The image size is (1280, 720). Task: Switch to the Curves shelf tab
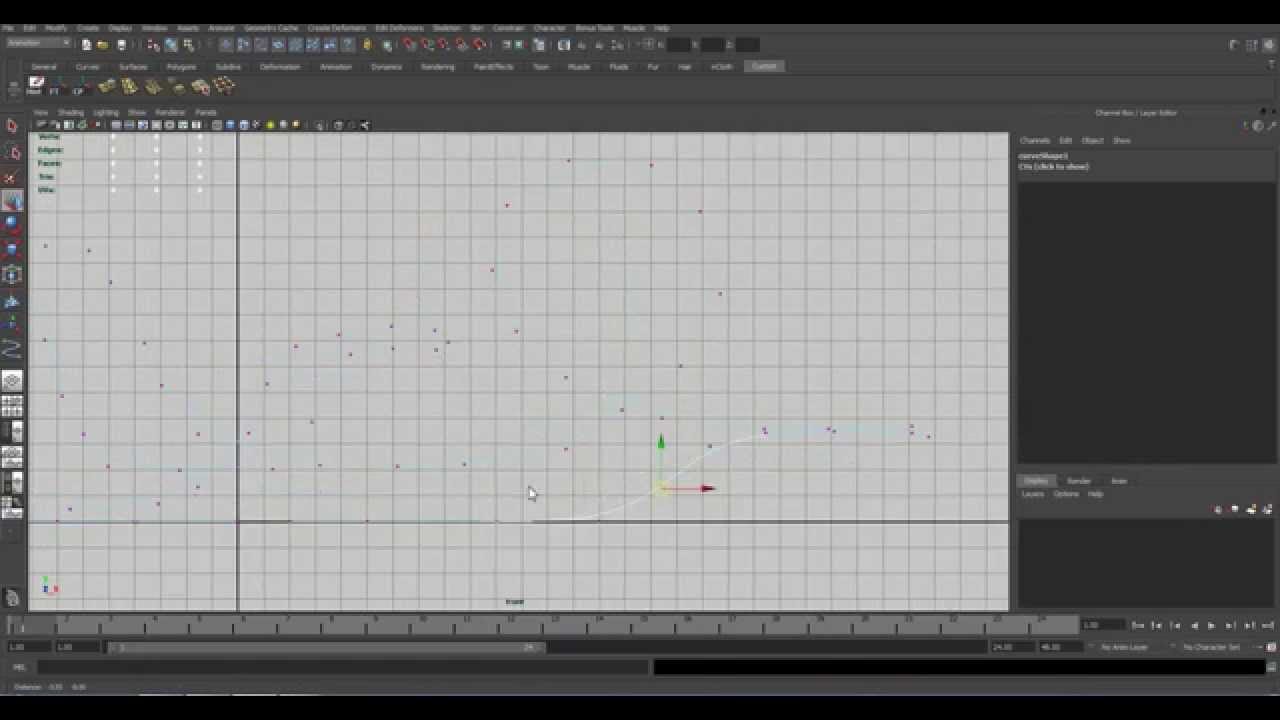88,67
